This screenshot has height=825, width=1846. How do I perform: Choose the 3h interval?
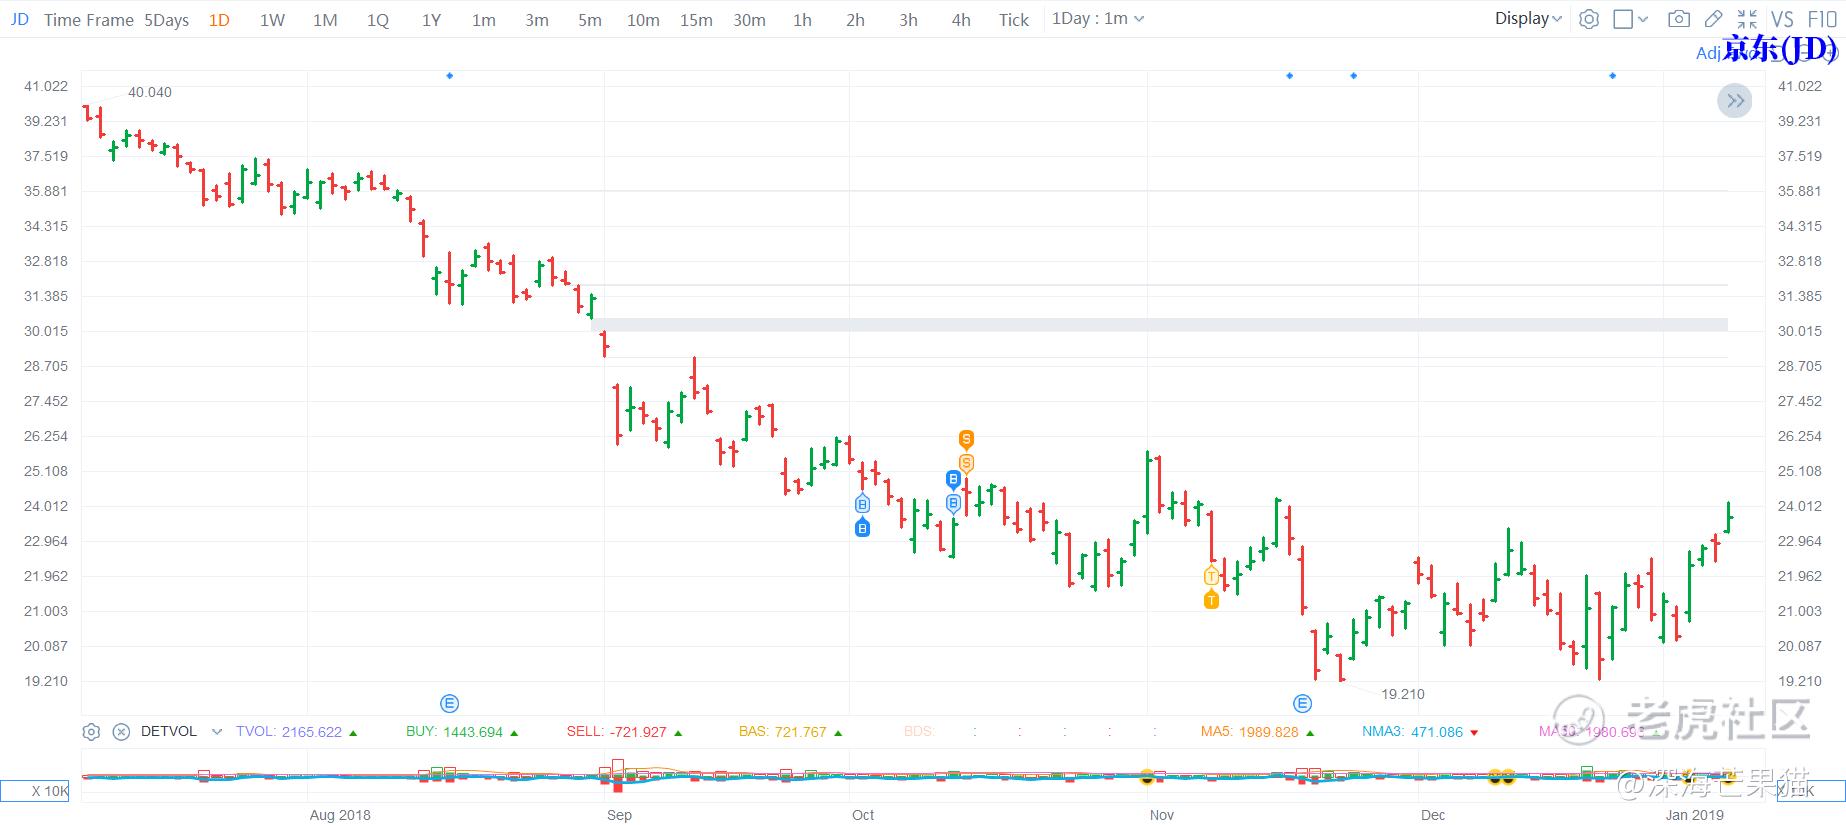coord(908,20)
